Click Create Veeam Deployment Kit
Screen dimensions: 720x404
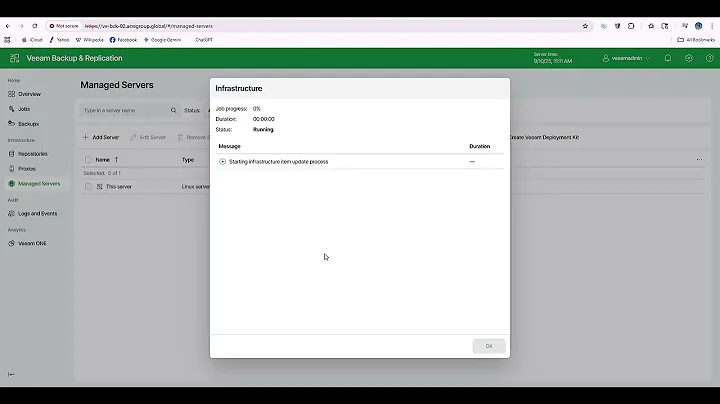[544, 137]
